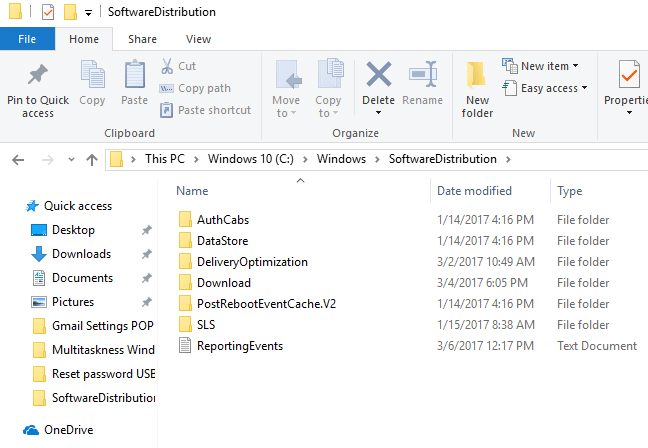Click the Copy icon in Clipboard group
This screenshot has height=448, width=648.
[92, 76]
